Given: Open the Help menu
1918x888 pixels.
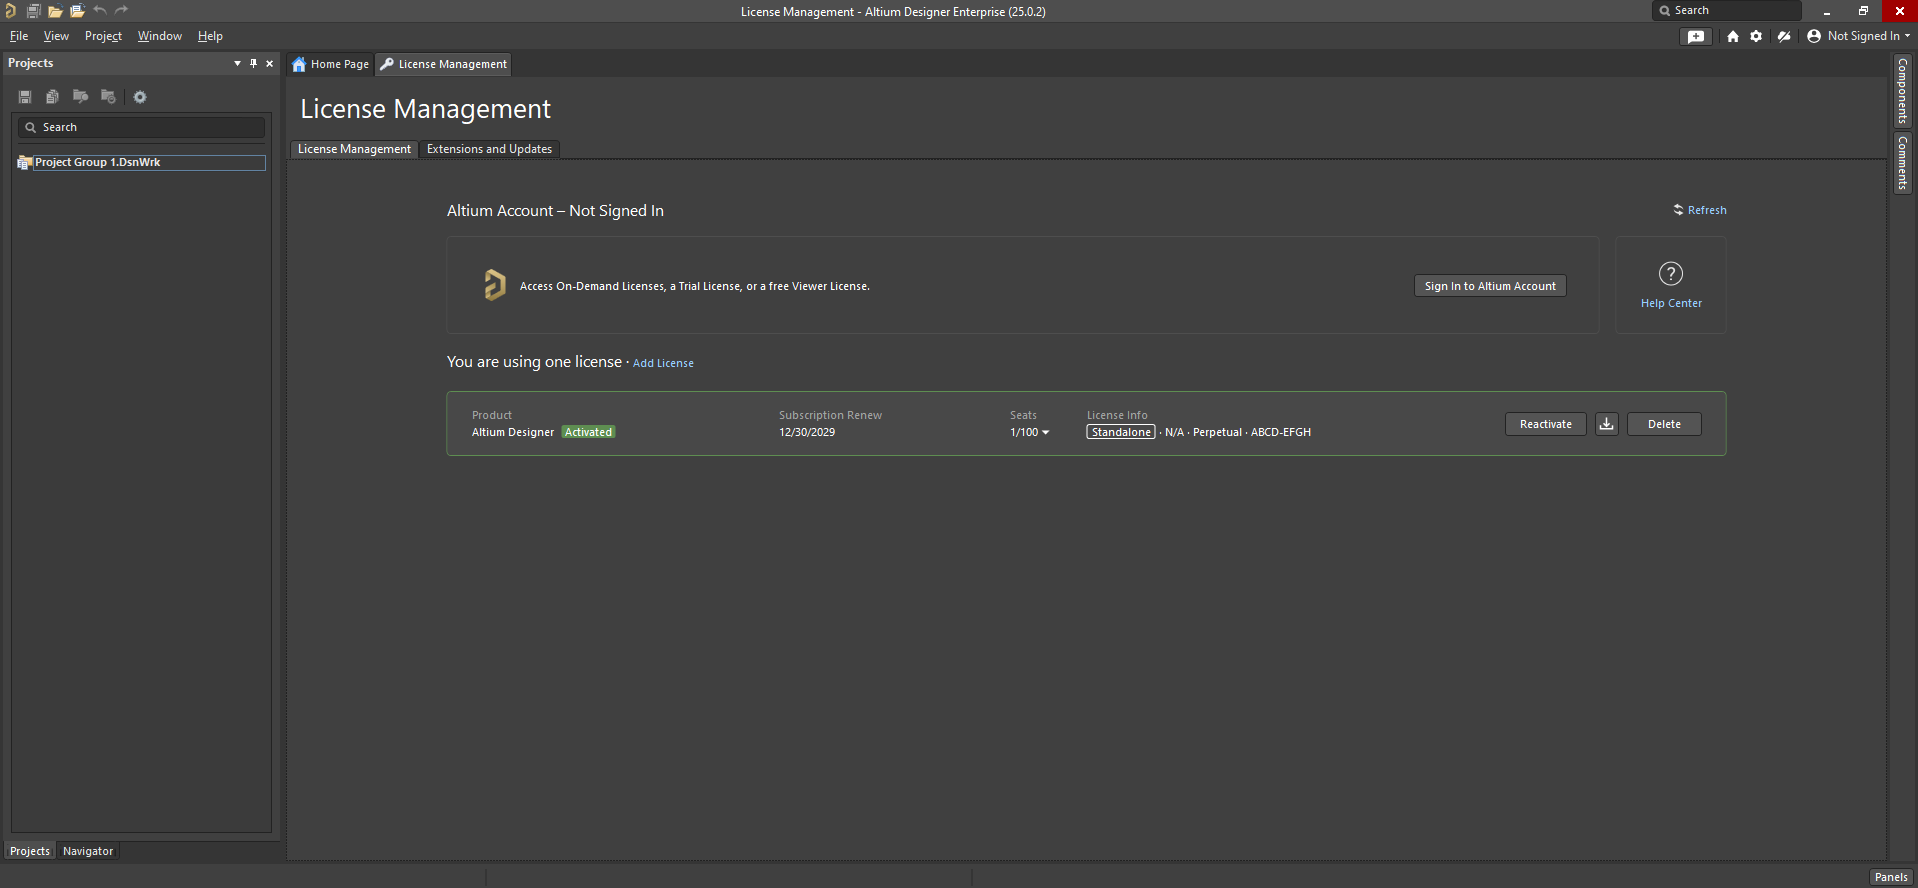Looking at the screenshot, I should point(210,36).
